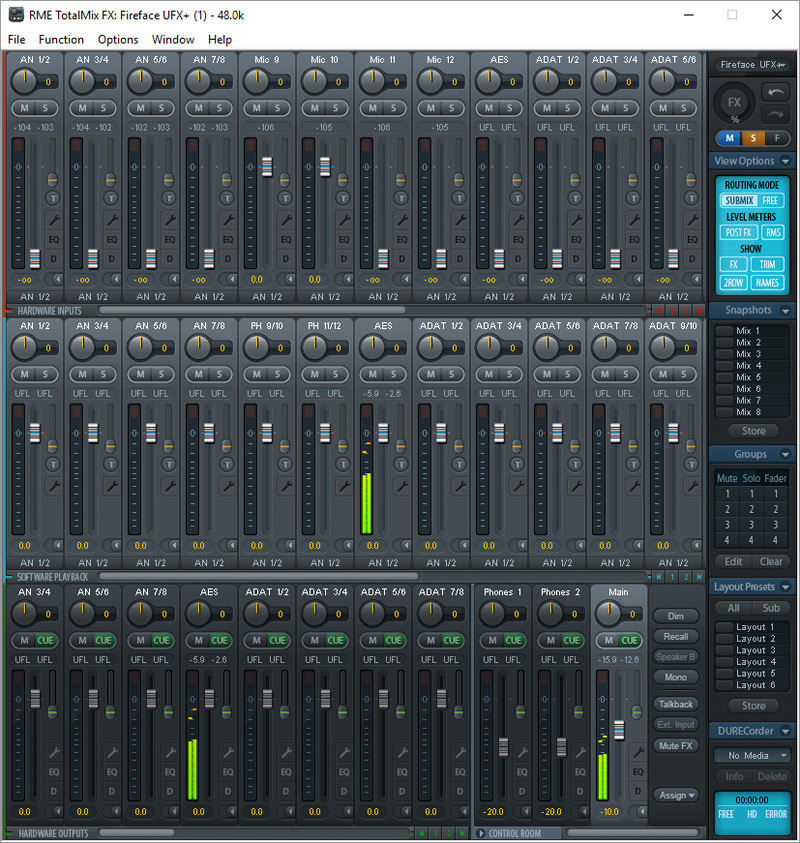The height and width of the screenshot is (843, 800).
Task: Collapse the View Options section
Action: (x=786, y=161)
